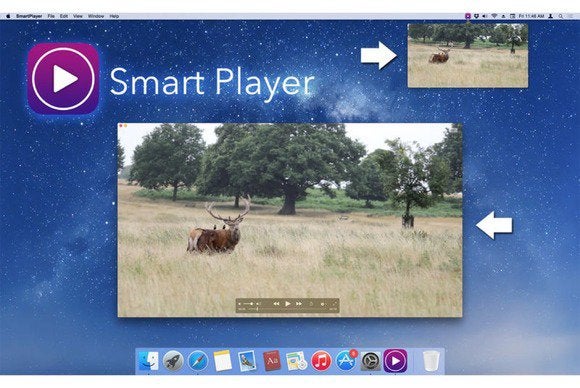Click the main video playback area
The image size is (580, 388).
[290, 220]
